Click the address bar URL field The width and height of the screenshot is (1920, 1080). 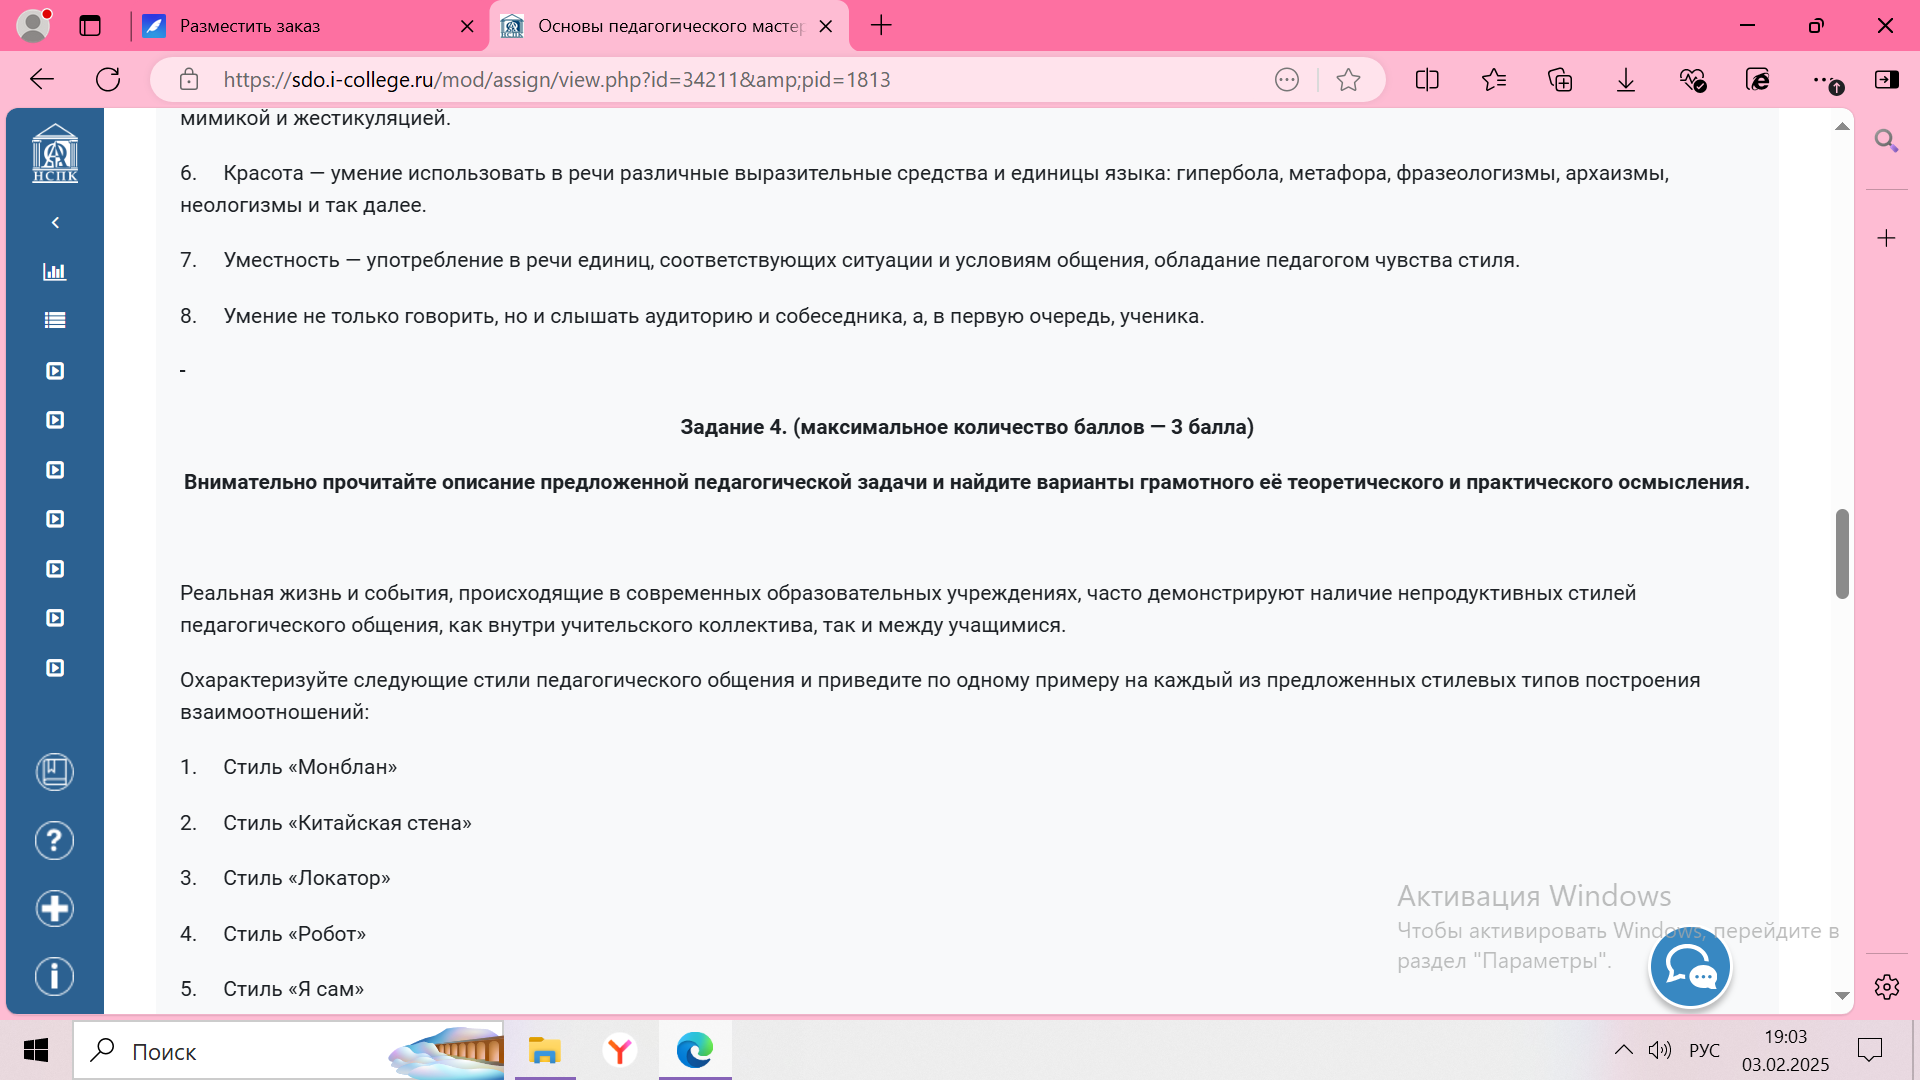(700, 80)
